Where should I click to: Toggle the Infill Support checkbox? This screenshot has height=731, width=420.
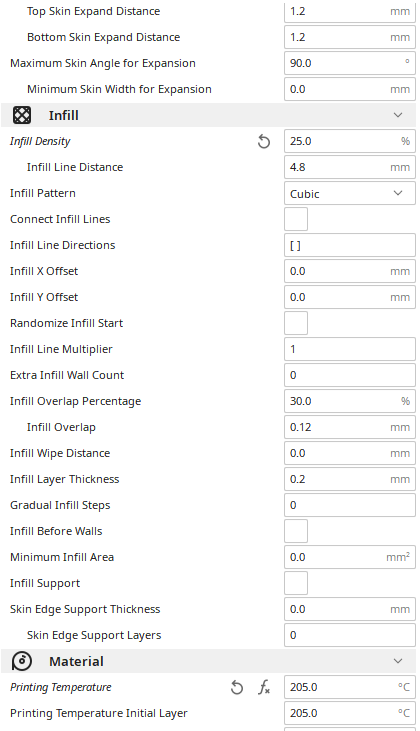tap(296, 583)
